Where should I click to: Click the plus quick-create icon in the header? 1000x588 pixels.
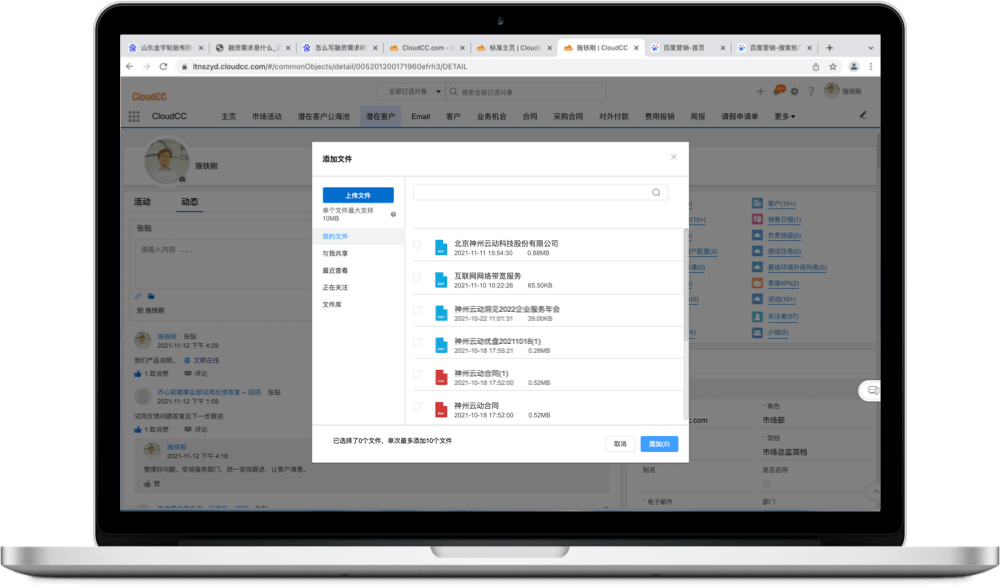coord(760,92)
